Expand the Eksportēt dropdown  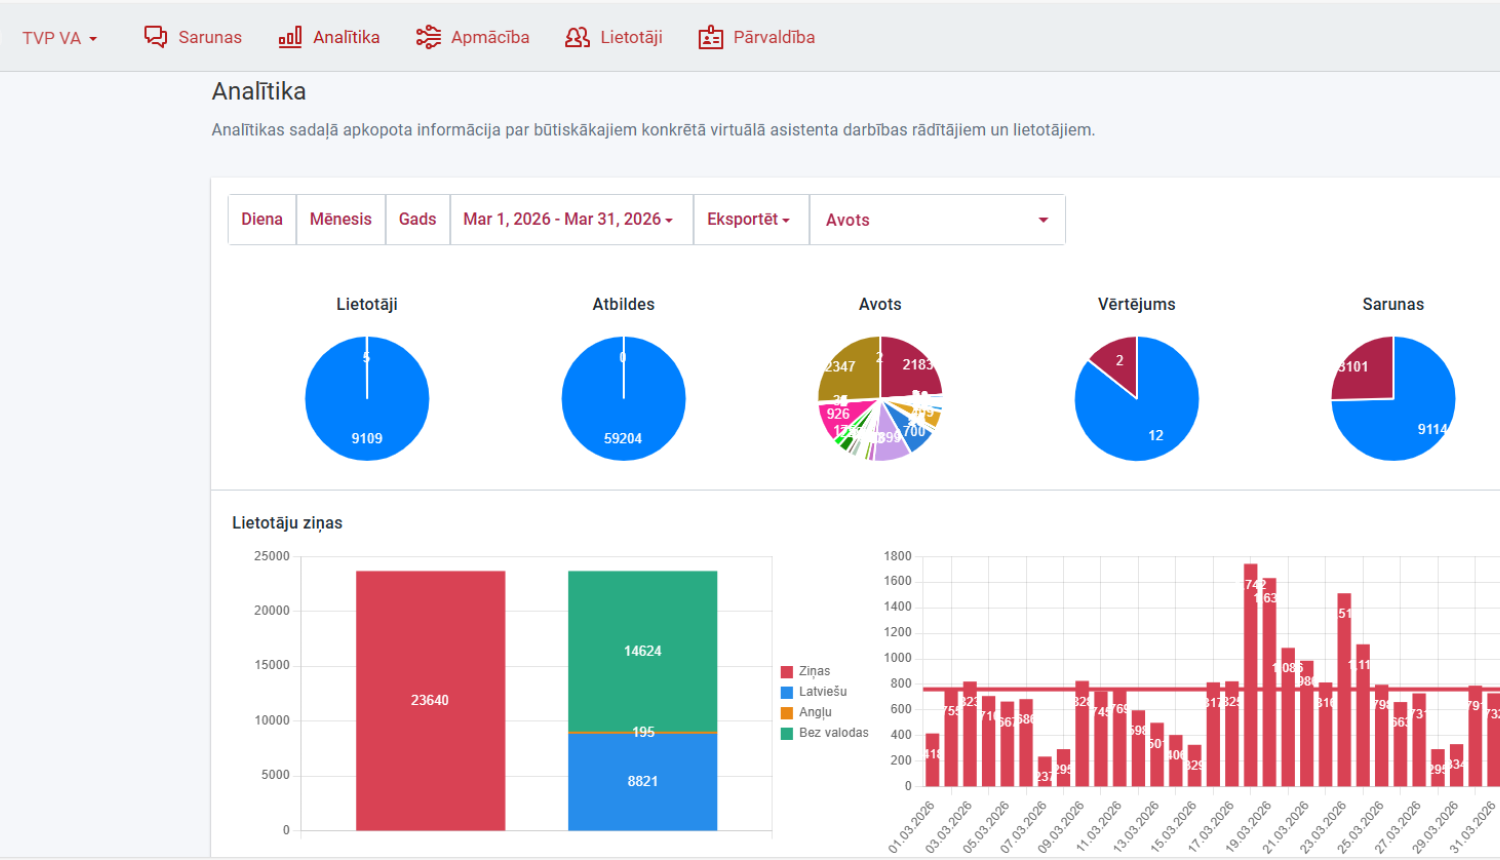pos(748,219)
